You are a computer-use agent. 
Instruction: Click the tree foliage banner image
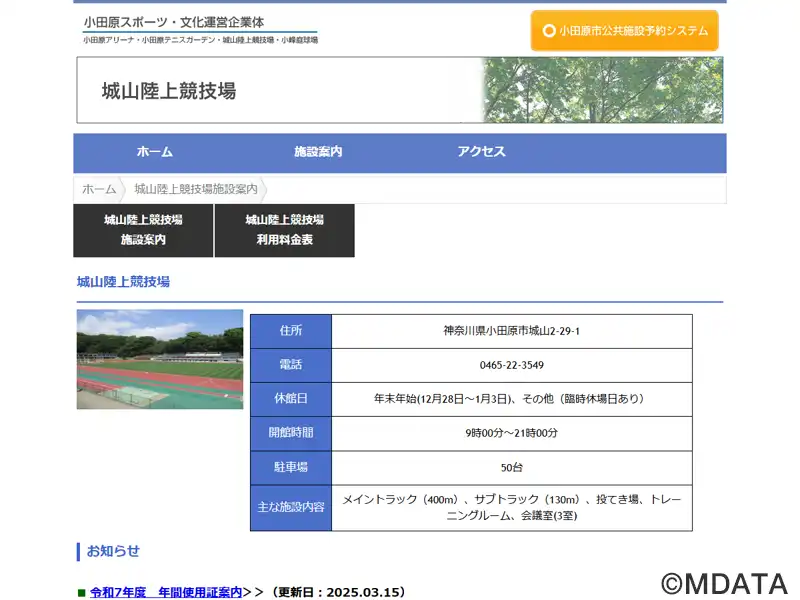(602, 90)
